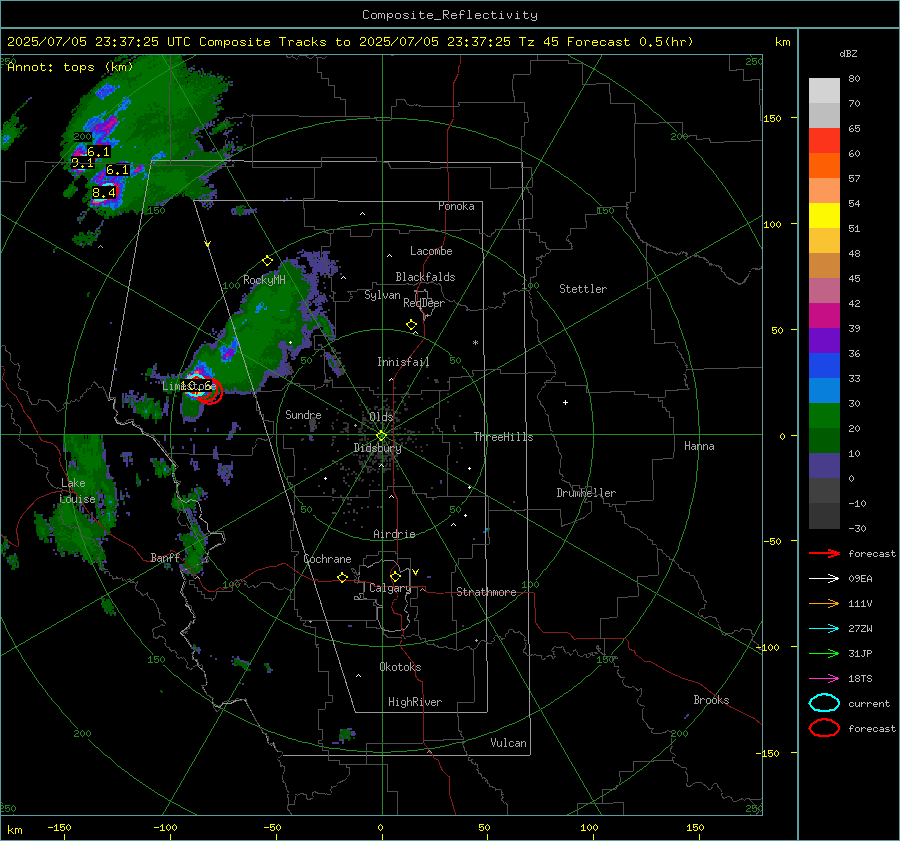
Task: Click the yellow diamond marker near RockyMH
Action: click(267, 261)
